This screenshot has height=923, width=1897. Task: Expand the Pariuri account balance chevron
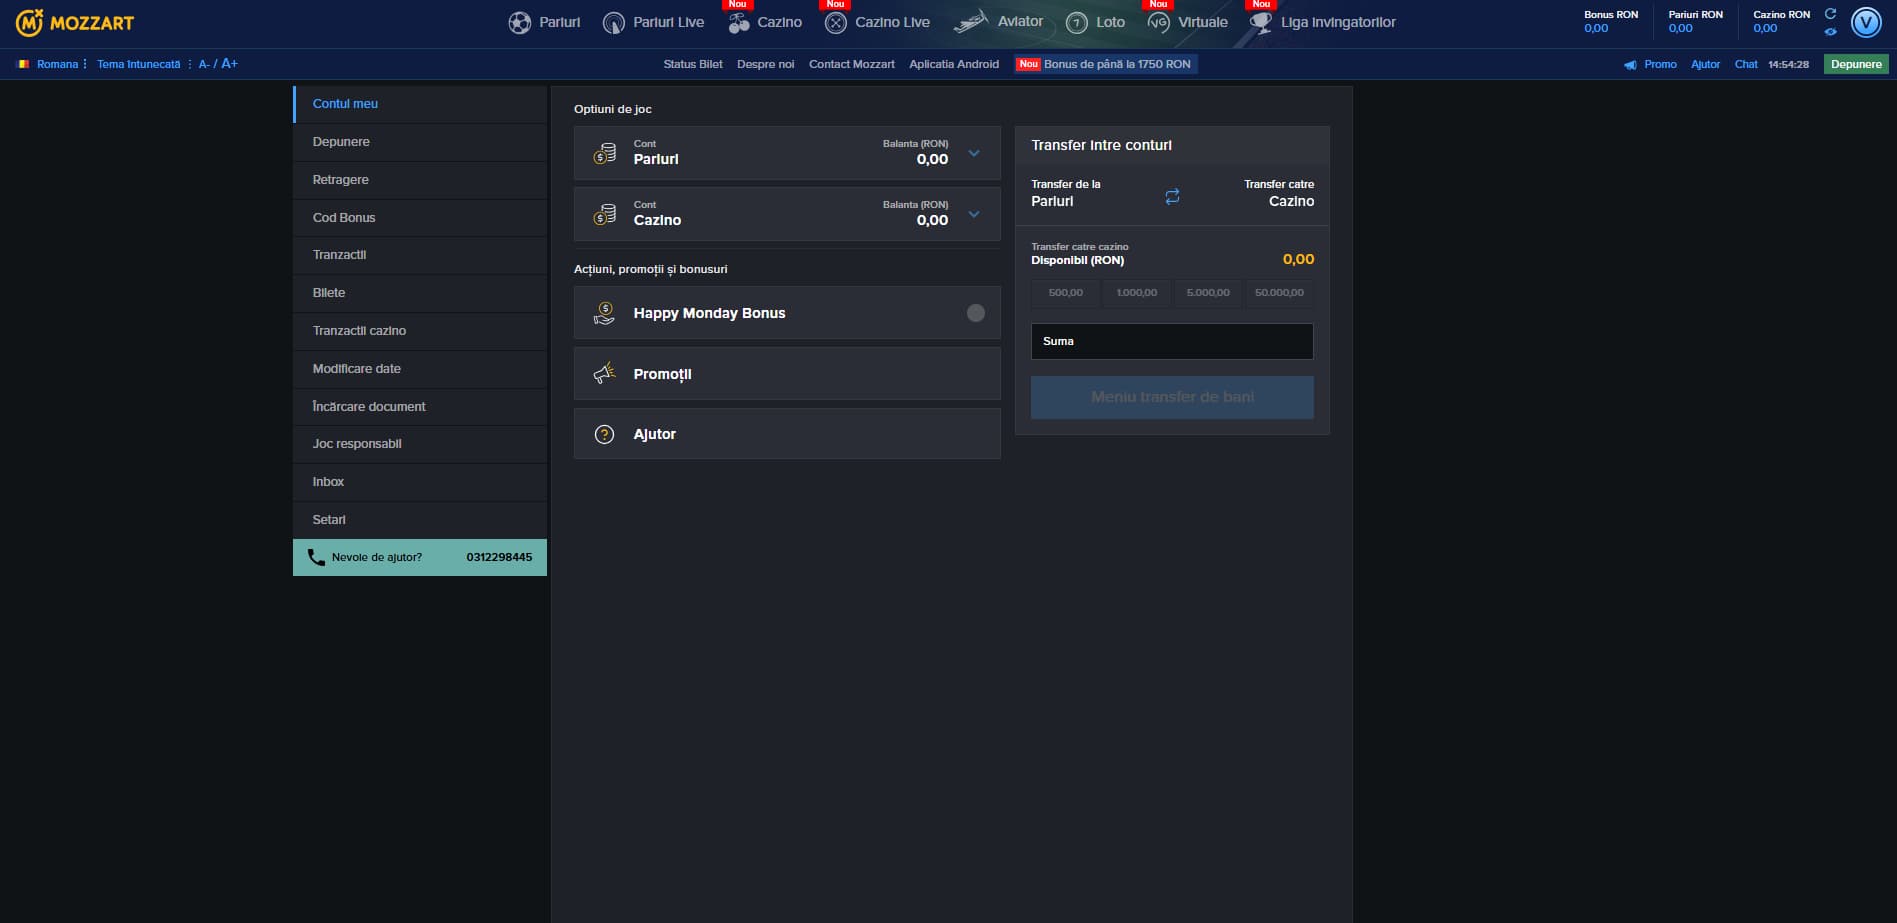point(974,153)
